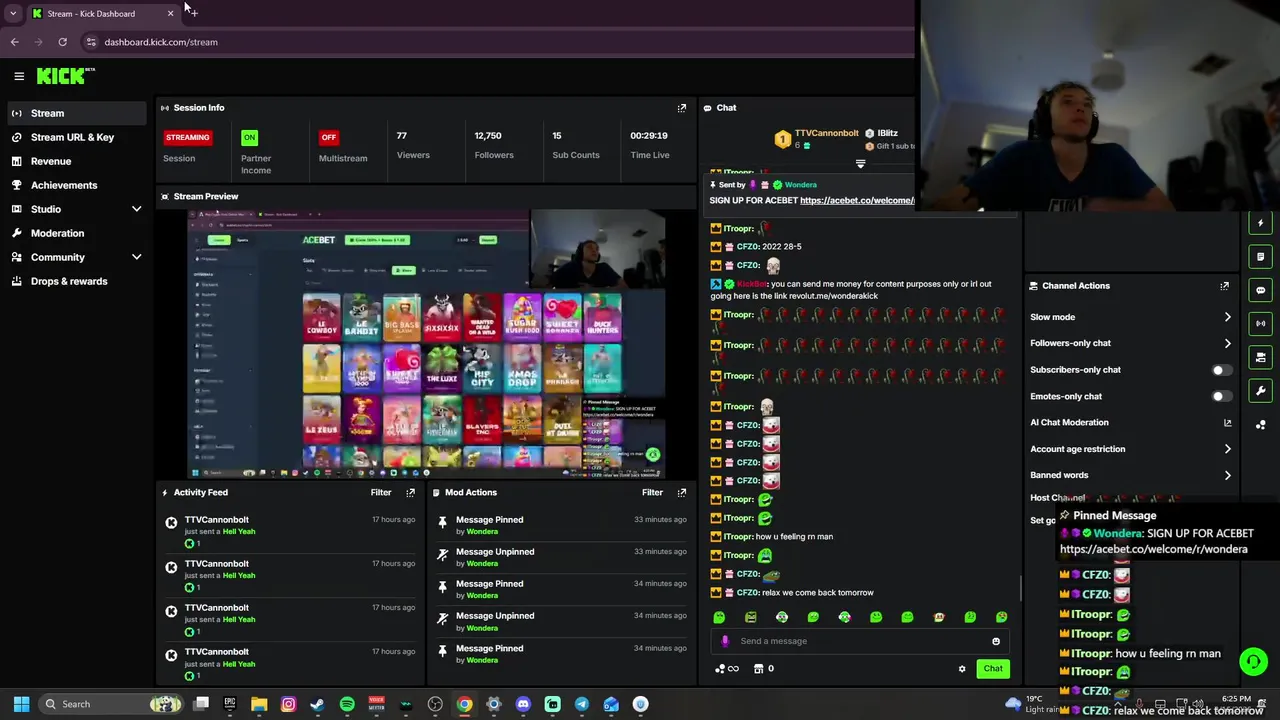Reload the browser page

[x=62, y=42]
